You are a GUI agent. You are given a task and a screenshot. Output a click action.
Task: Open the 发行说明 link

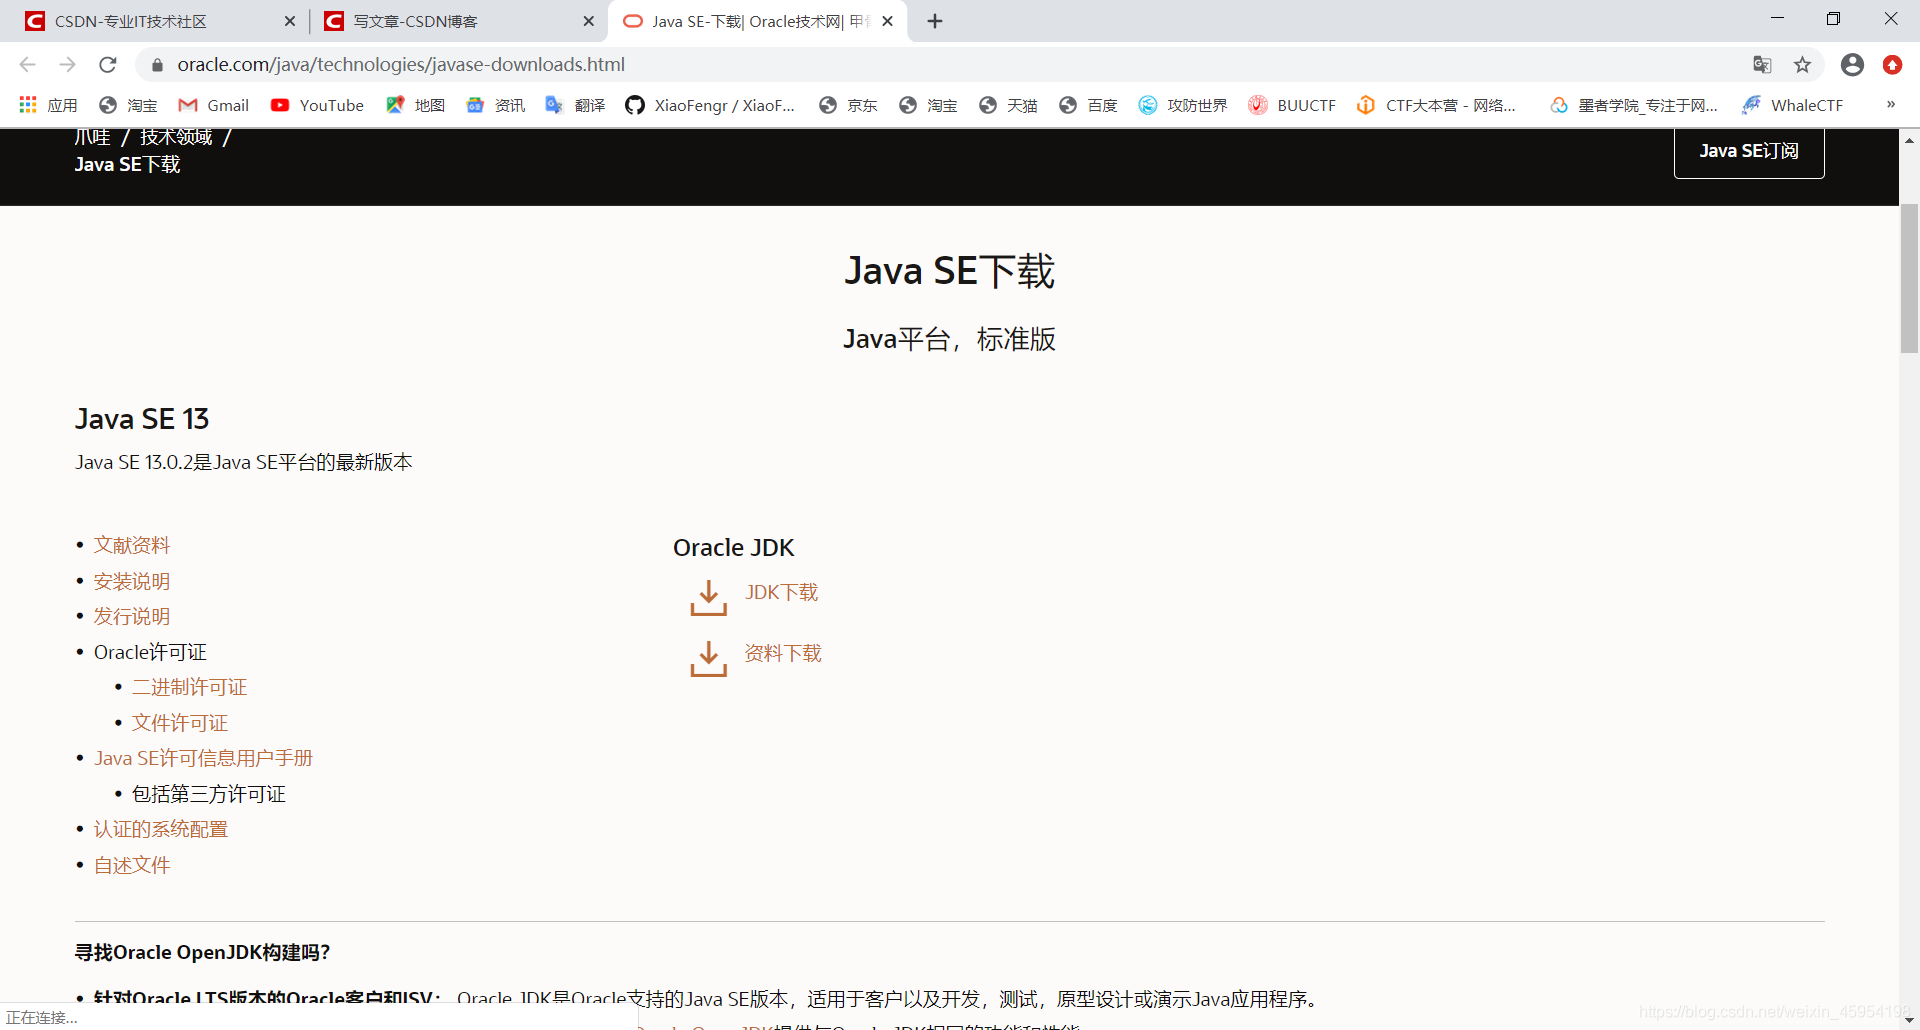coord(132,616)
